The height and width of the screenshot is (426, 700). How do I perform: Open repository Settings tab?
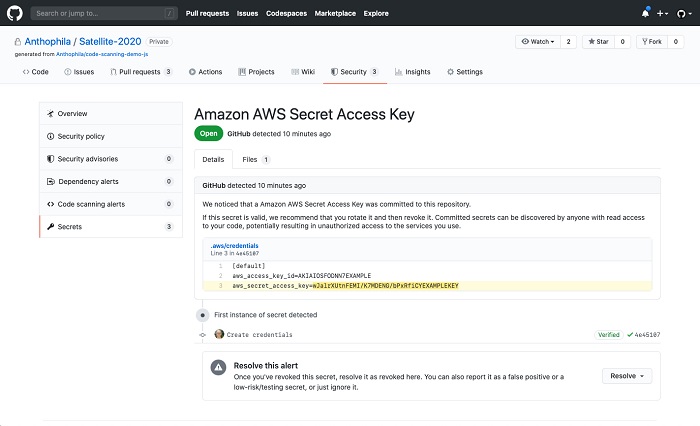465,72
